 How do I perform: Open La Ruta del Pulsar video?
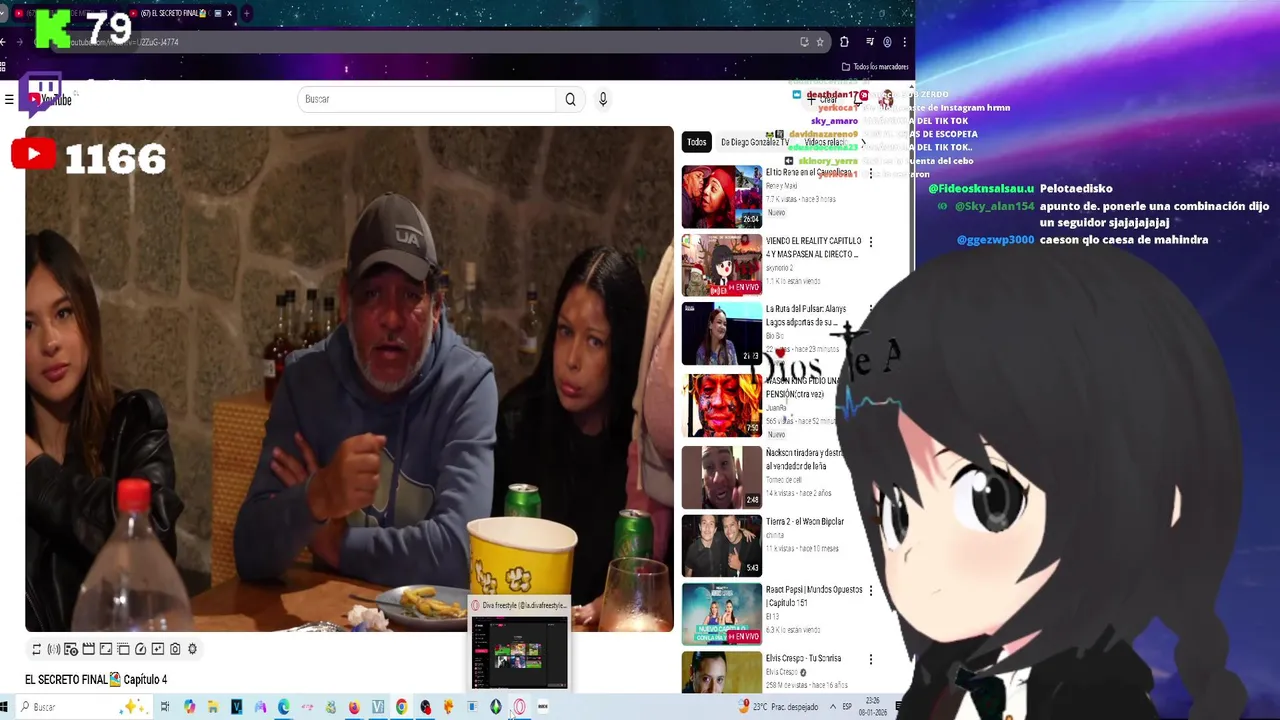pyautogui.click(x=806, y=316)
